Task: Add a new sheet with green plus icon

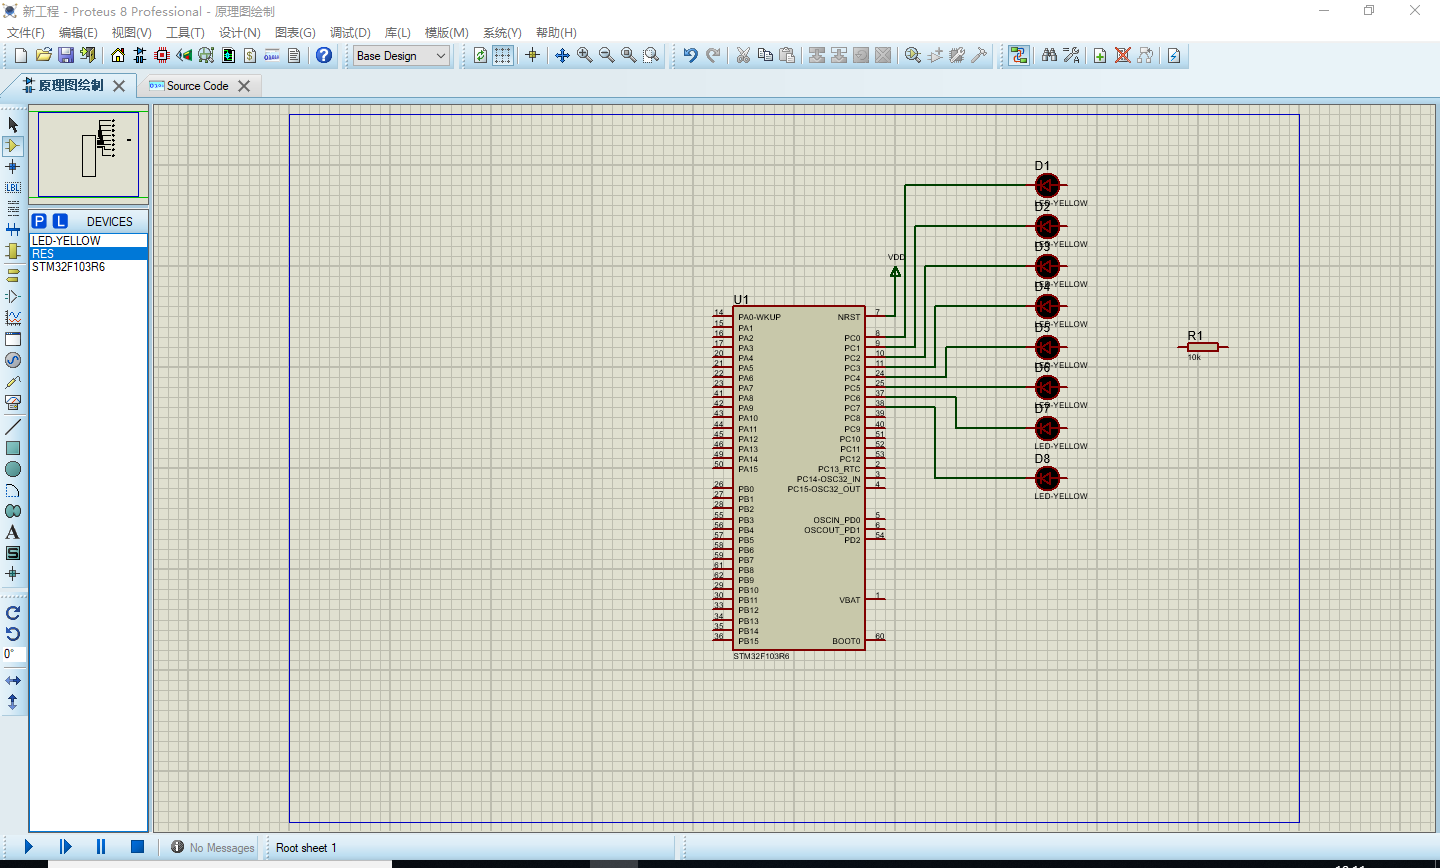Action: point(1100,55)
